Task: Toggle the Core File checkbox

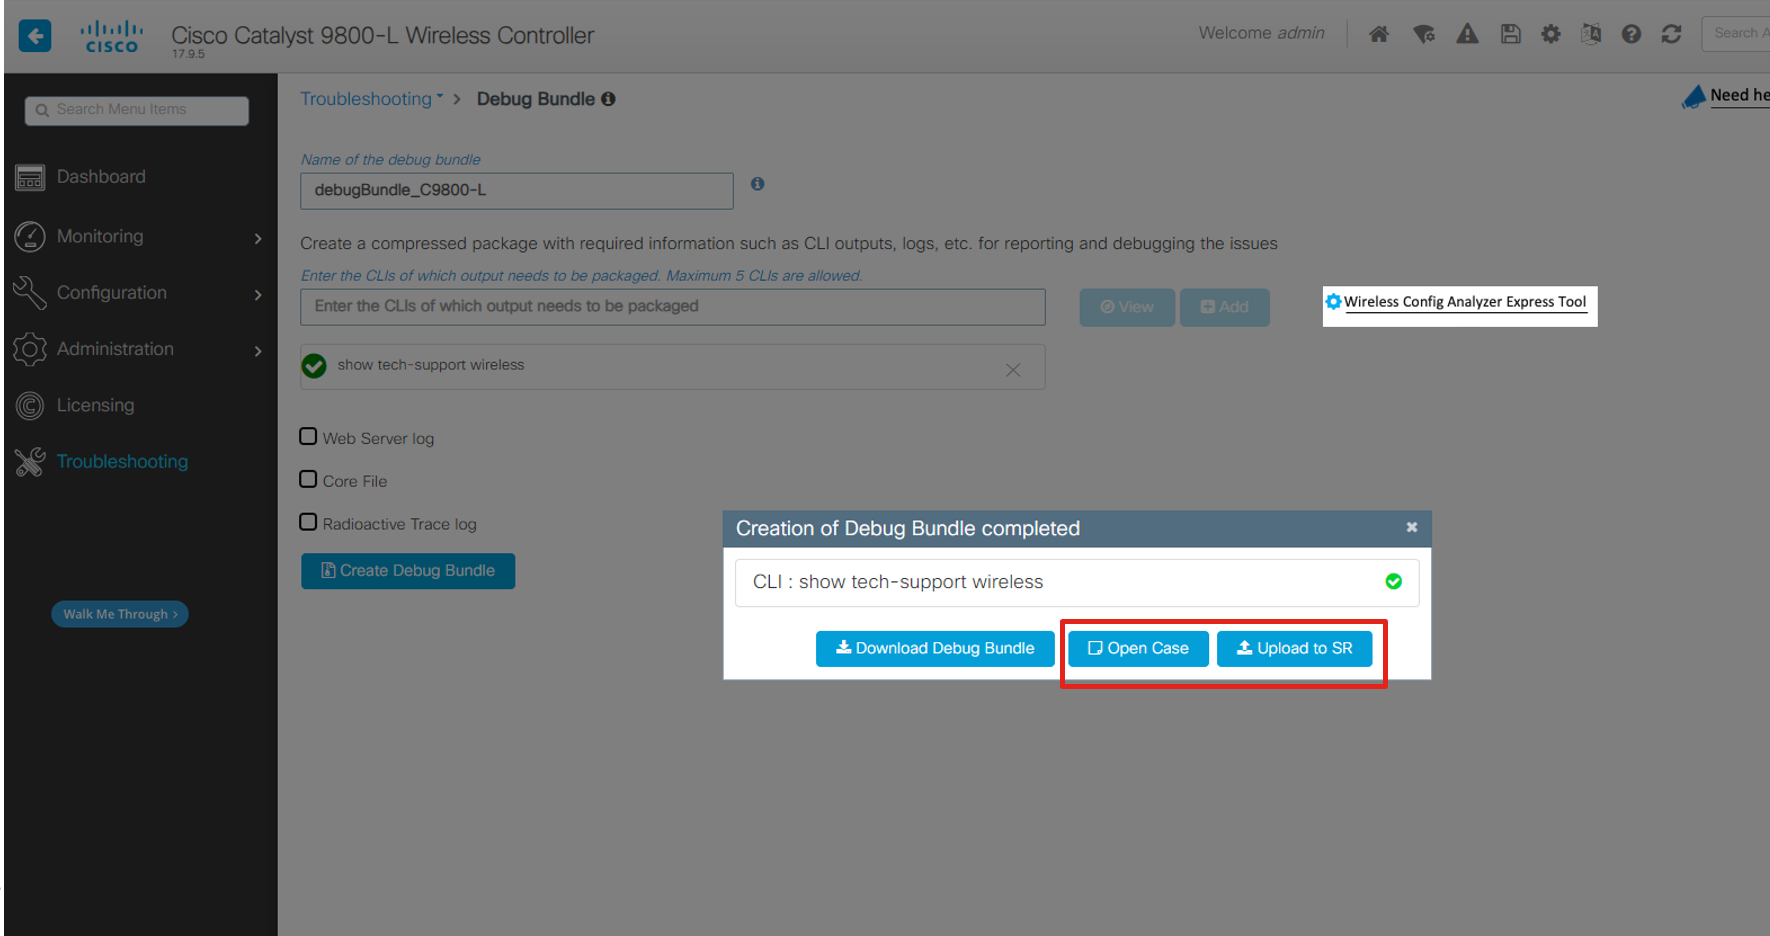Action: [x=309, y=480]
